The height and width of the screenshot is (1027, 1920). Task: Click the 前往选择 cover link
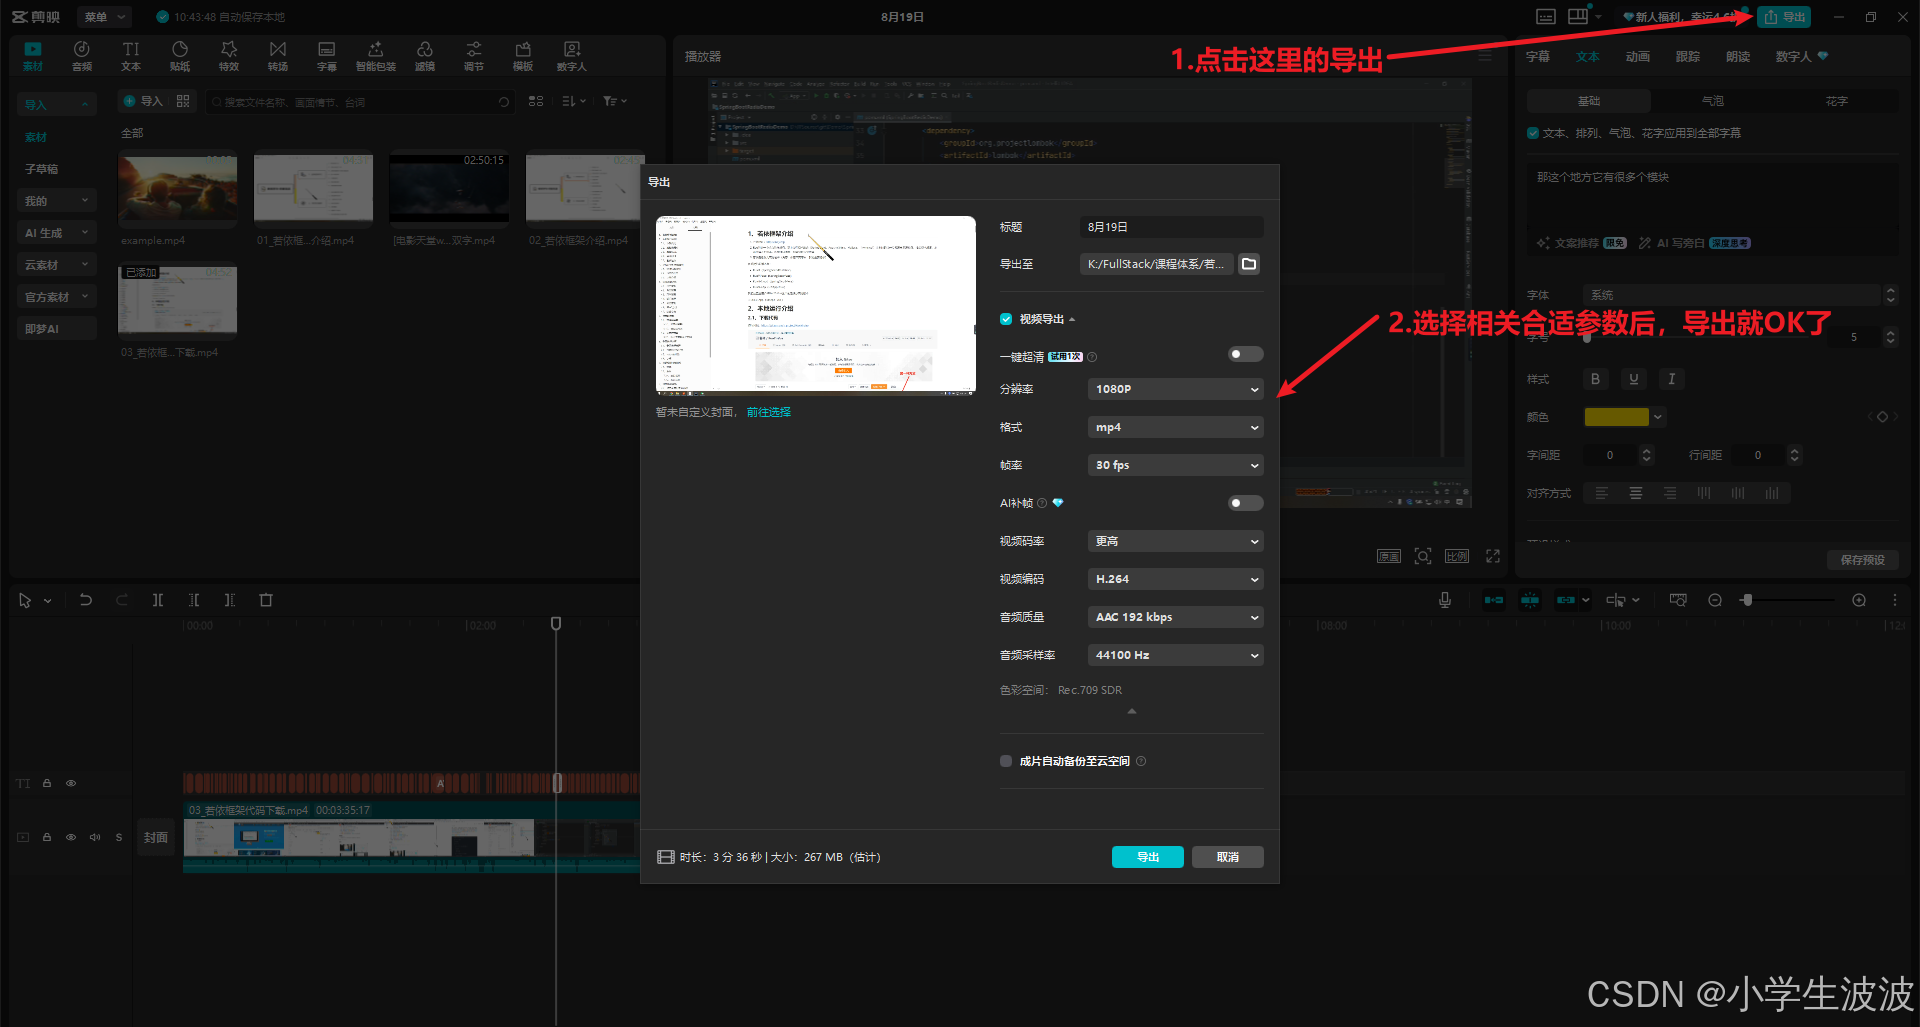[769, 412]
